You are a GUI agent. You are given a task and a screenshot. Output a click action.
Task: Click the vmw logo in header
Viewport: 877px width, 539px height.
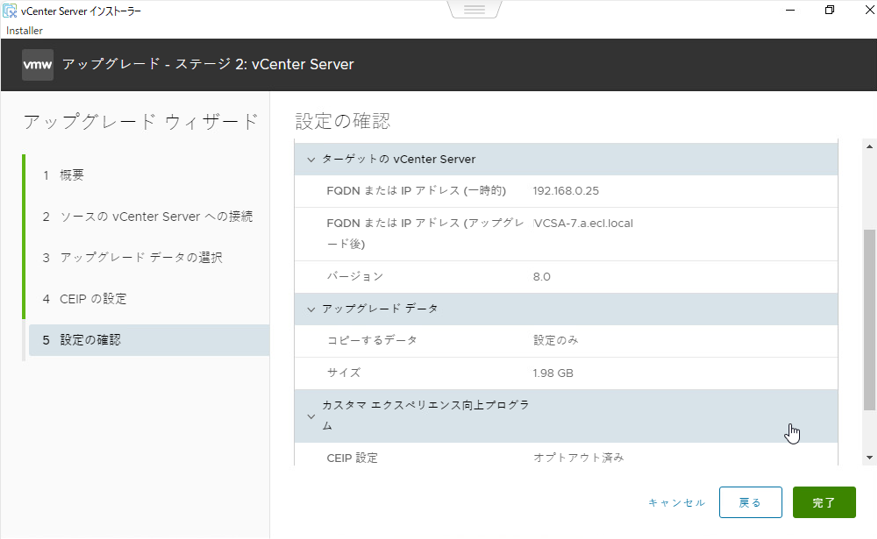coord(38,65)
